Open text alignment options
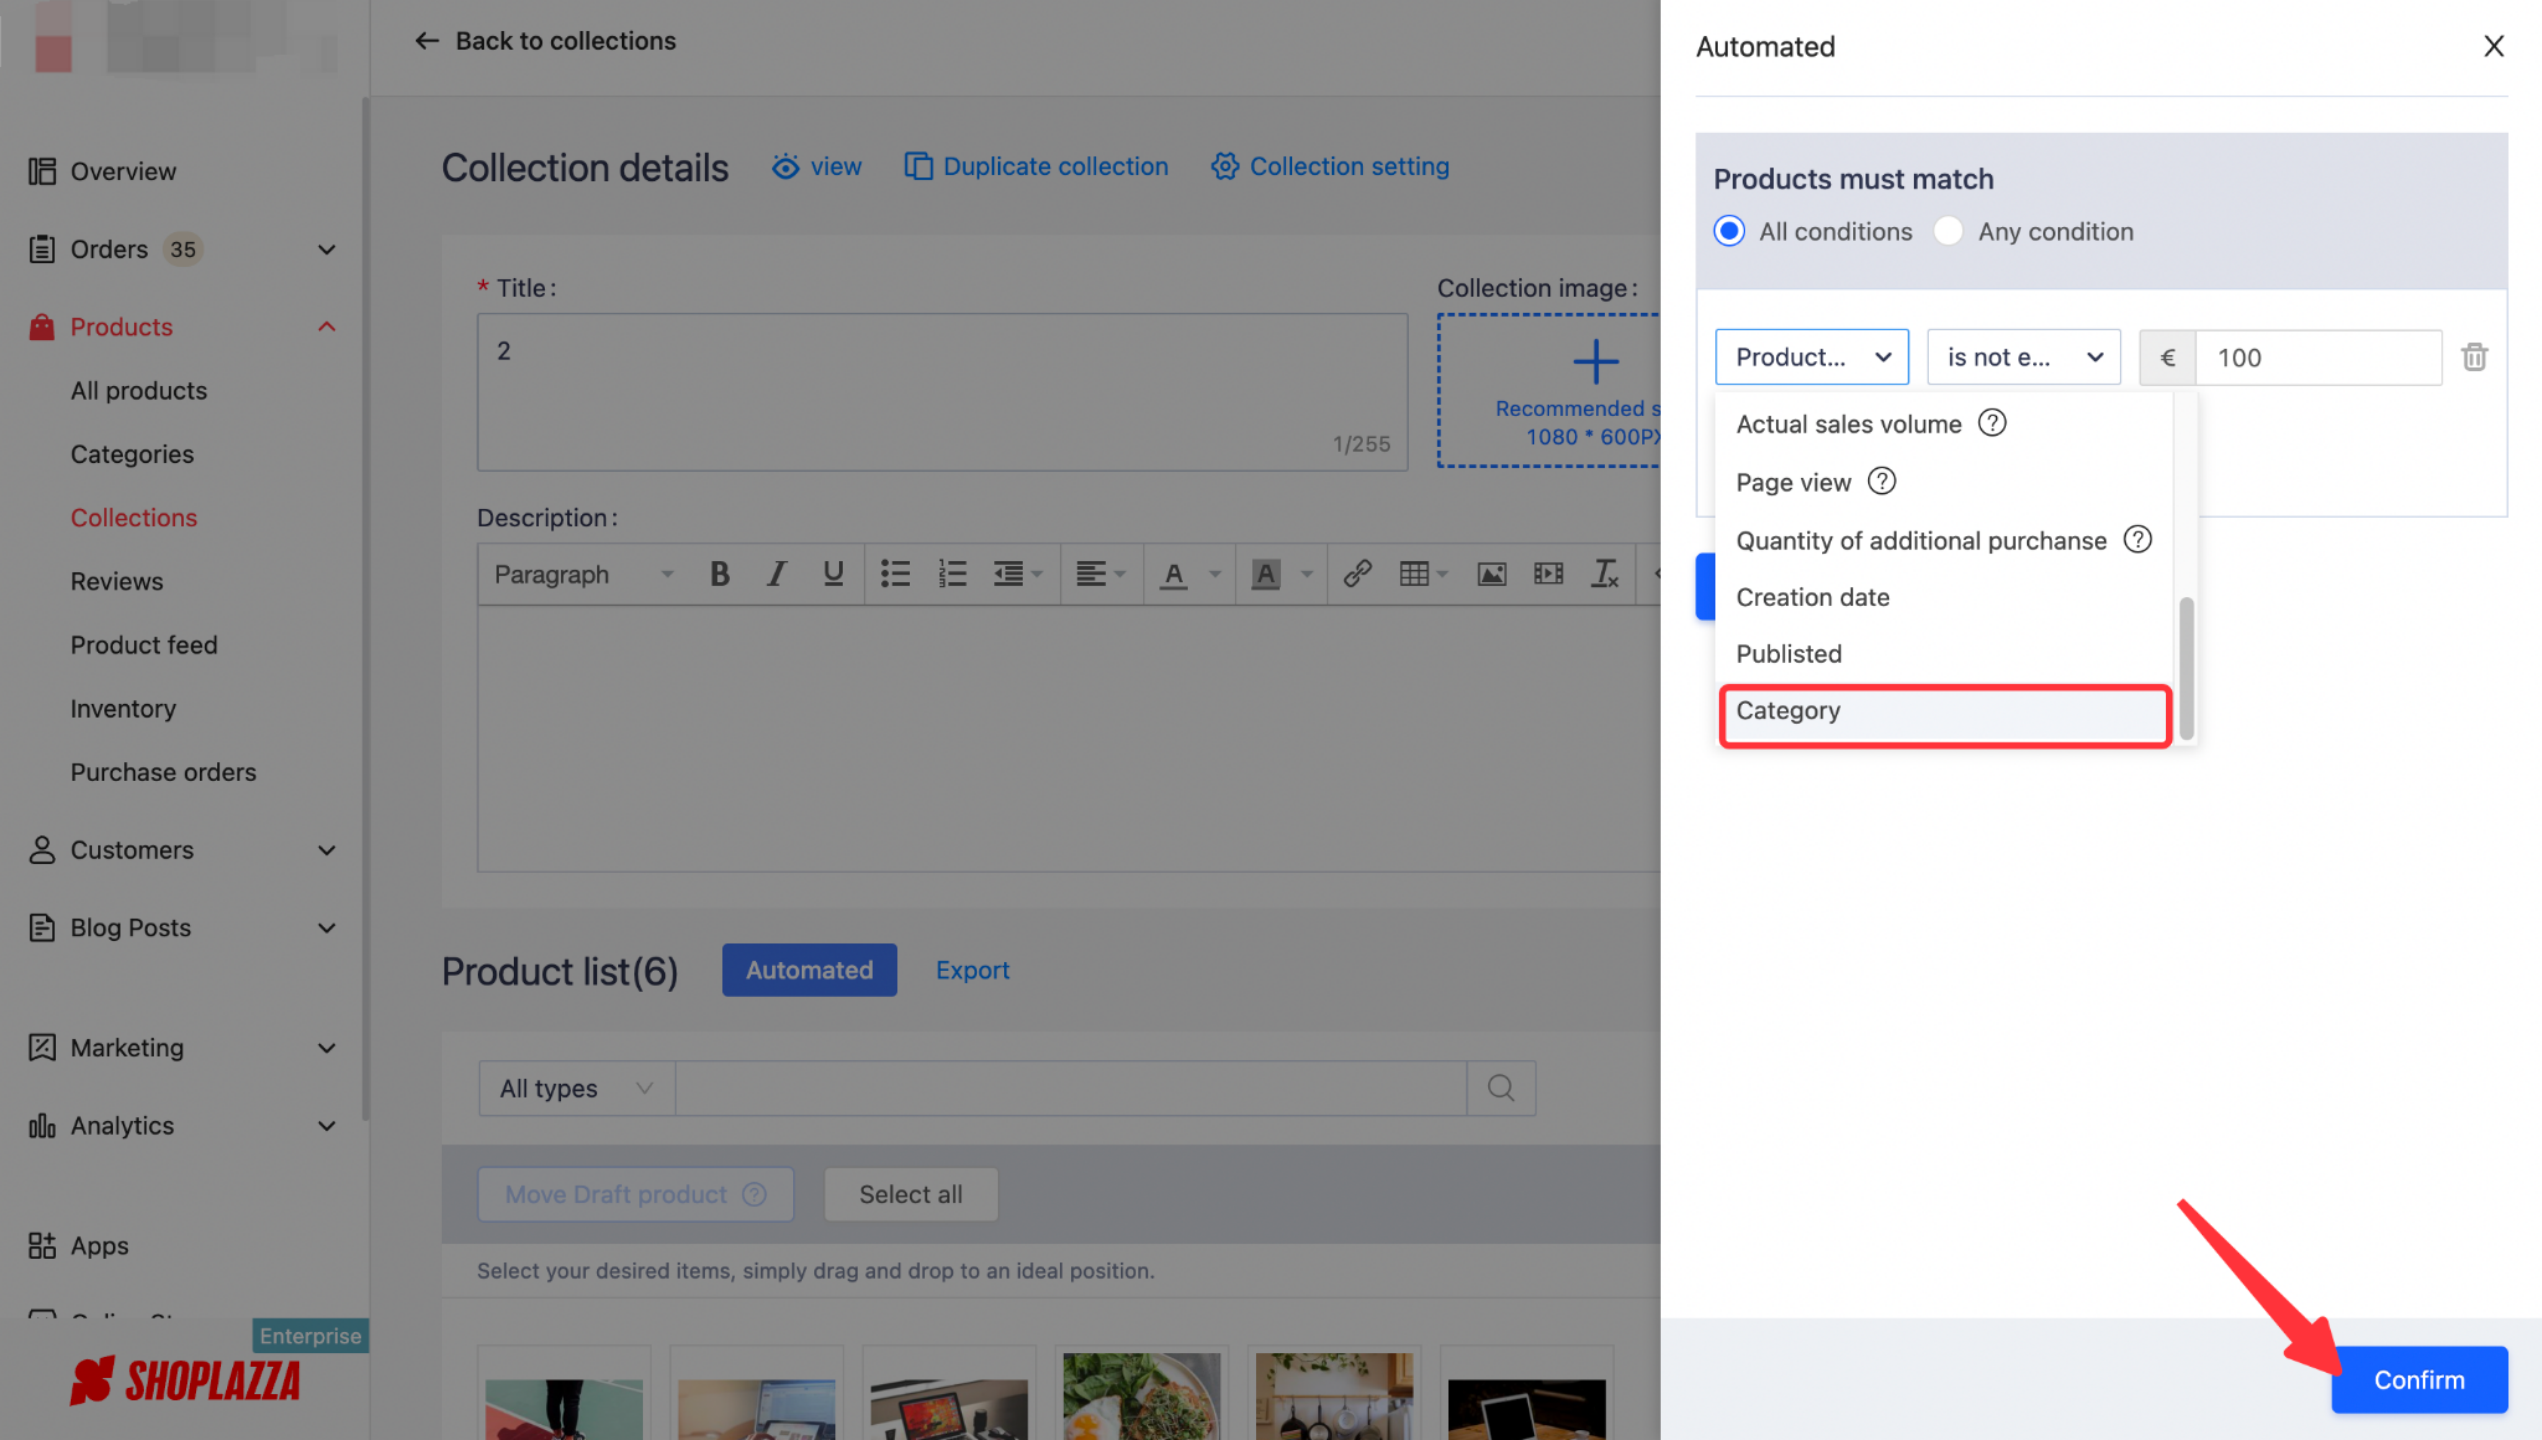 (x=1100, y=574)
